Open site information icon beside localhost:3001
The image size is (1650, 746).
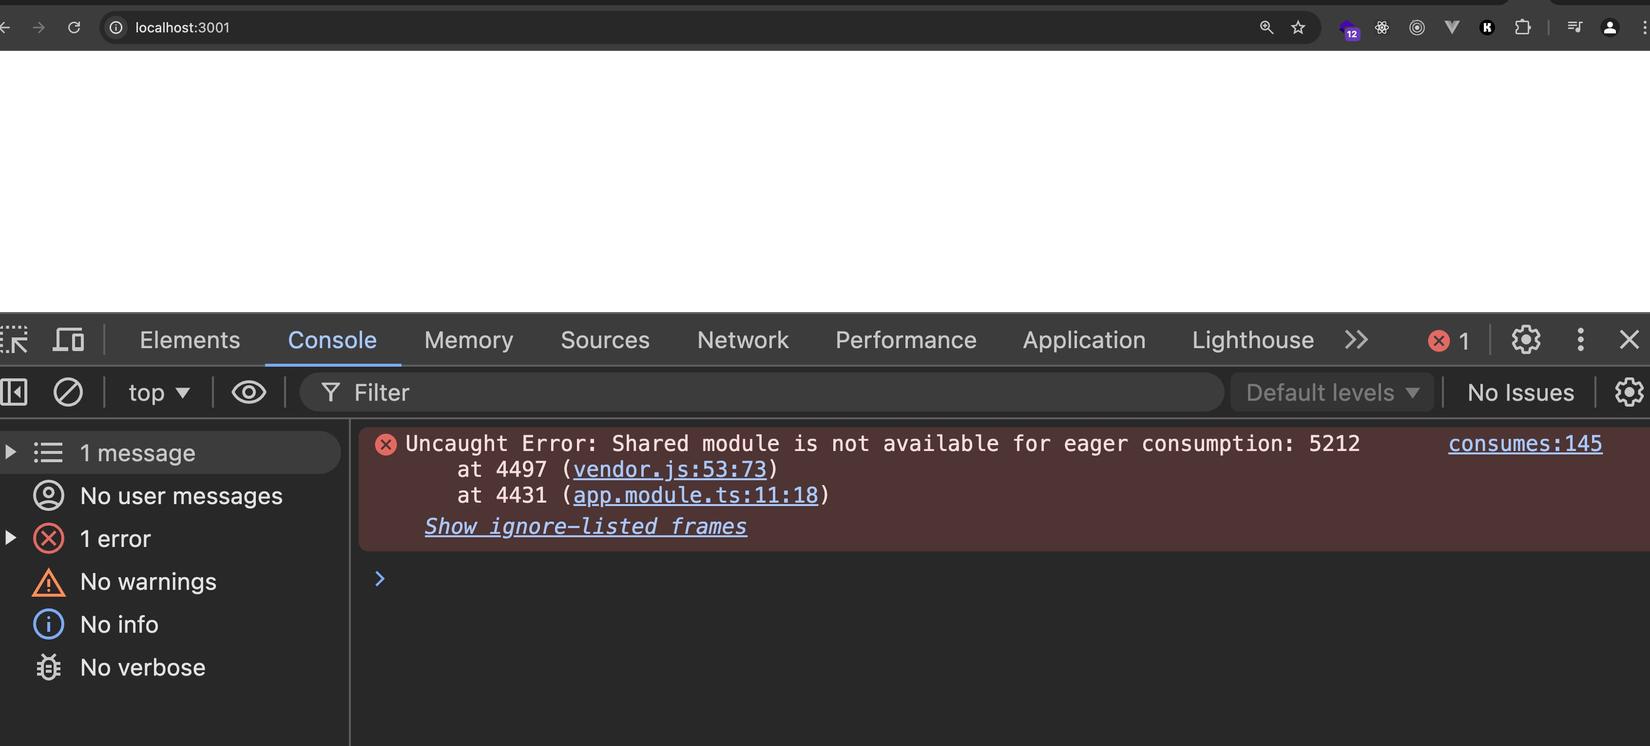coord(116,28)
